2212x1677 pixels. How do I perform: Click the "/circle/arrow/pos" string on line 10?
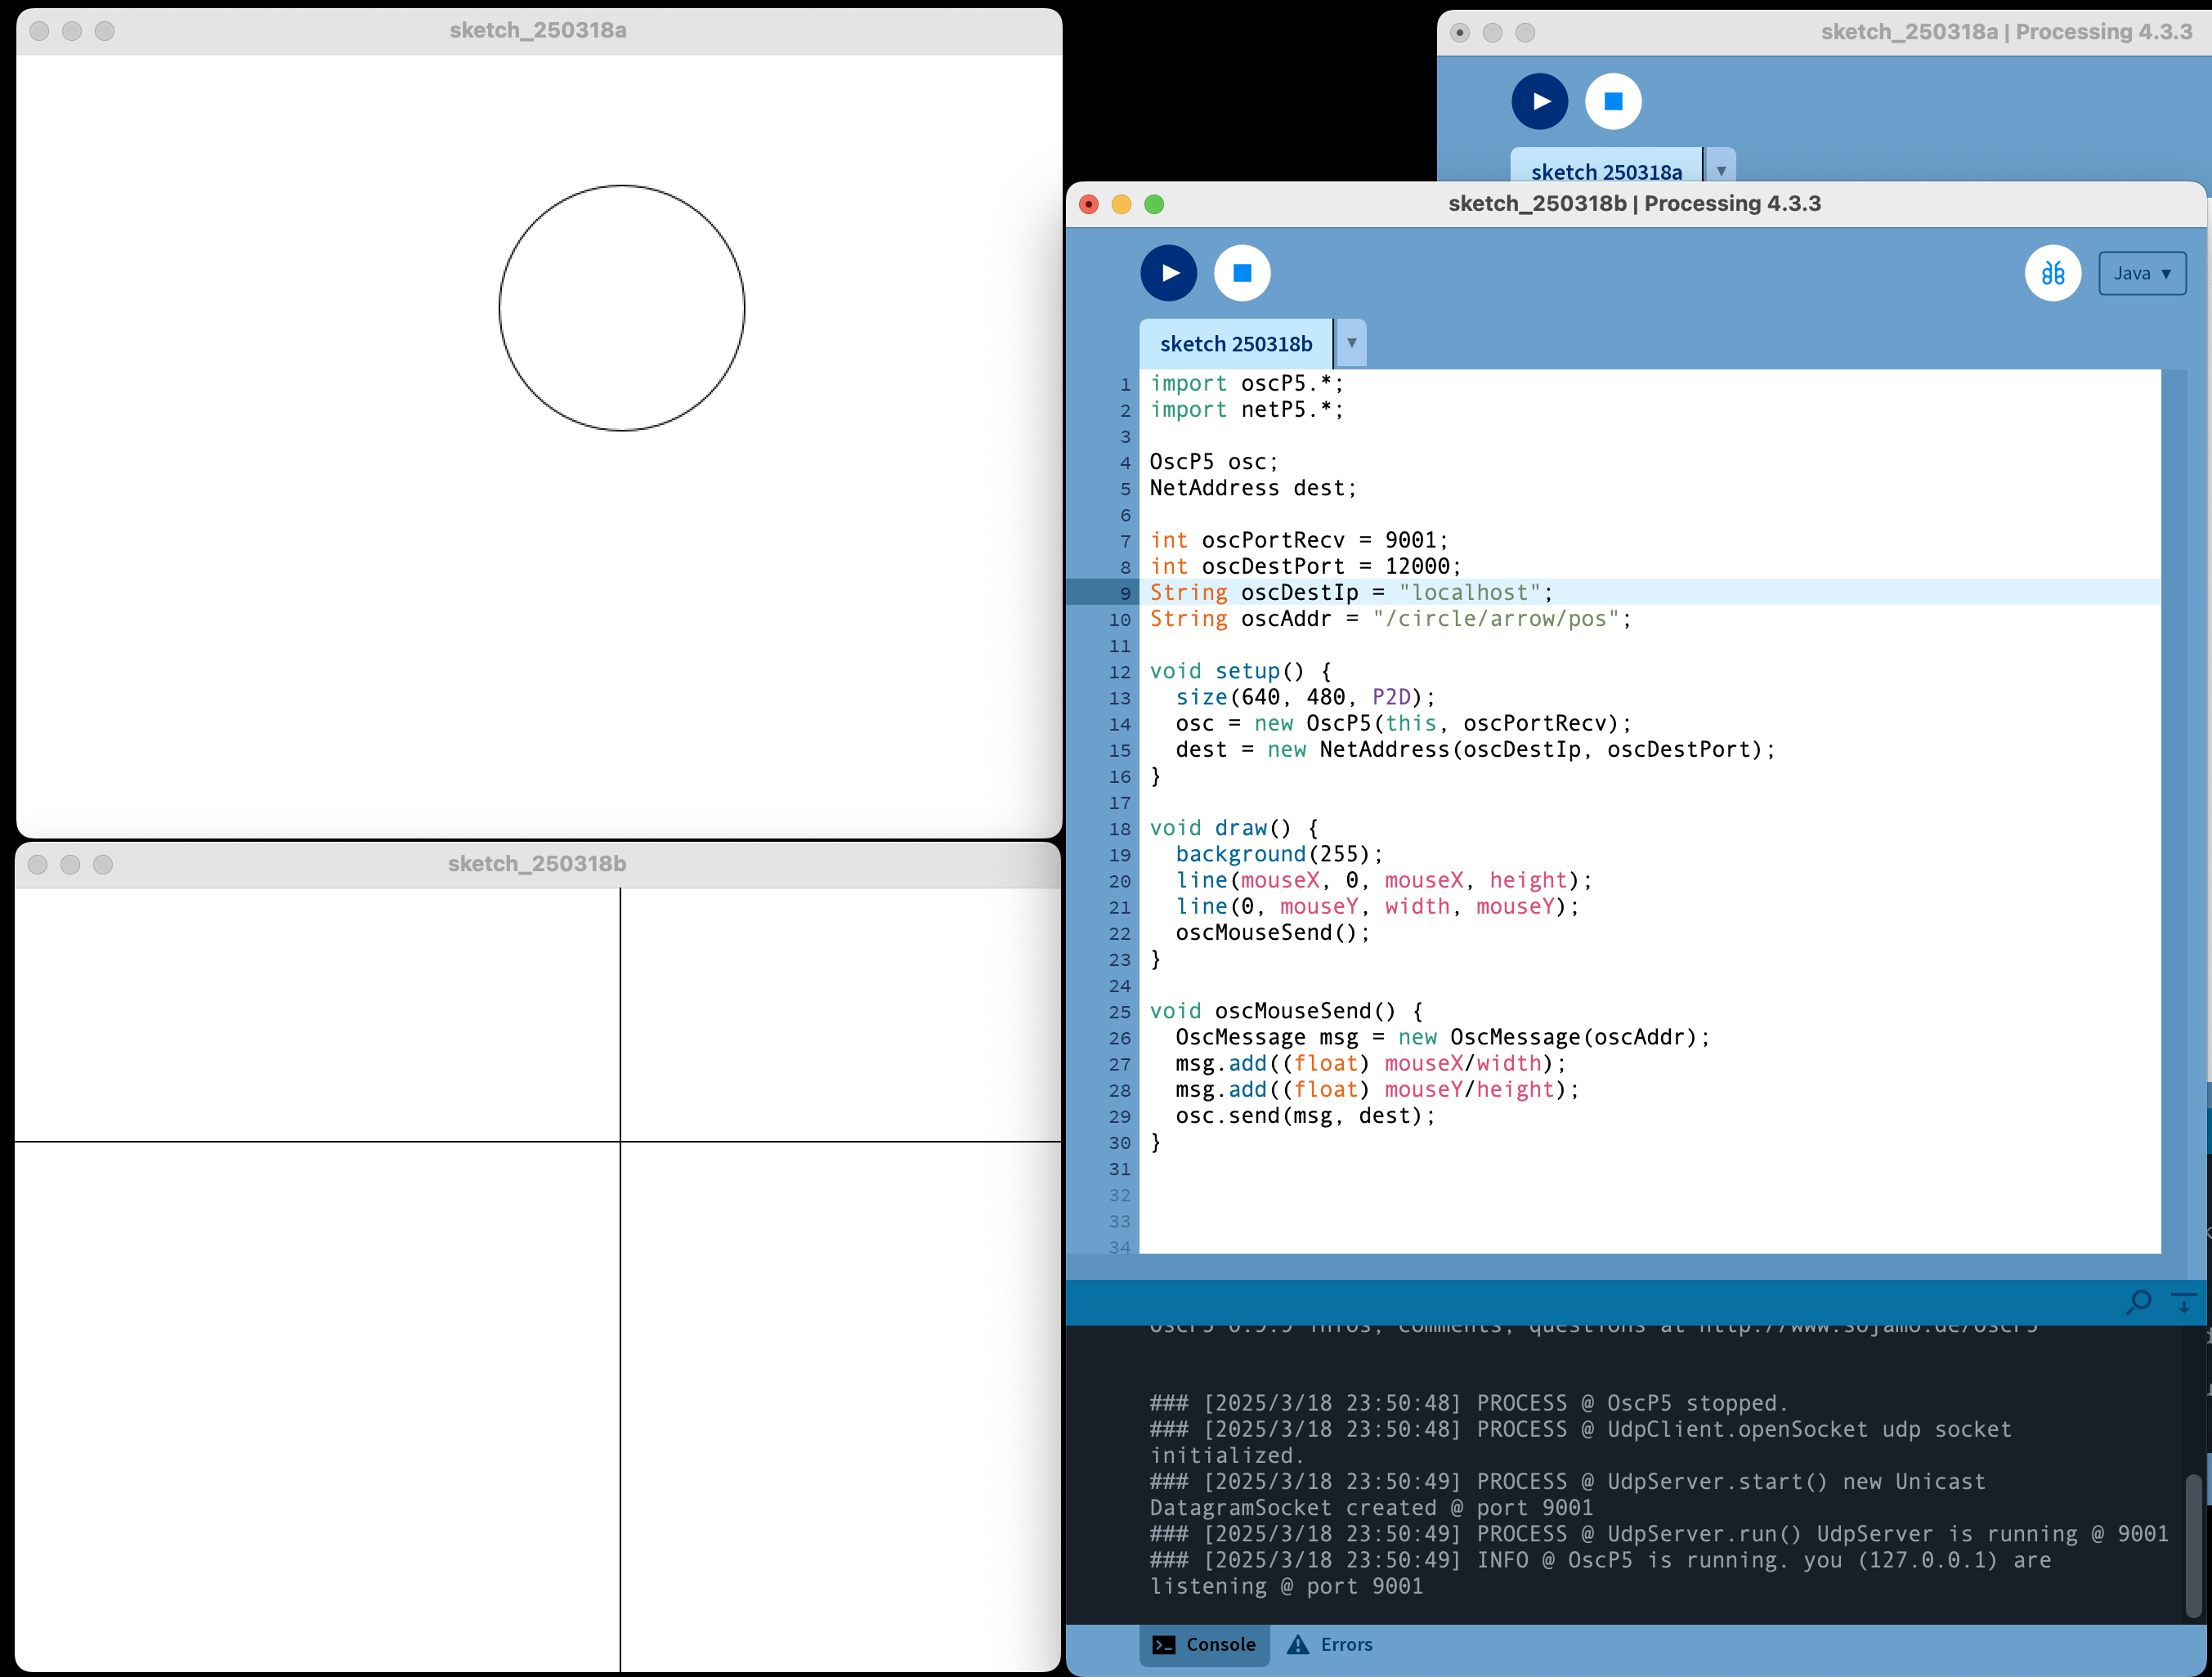pos(1495,618)
